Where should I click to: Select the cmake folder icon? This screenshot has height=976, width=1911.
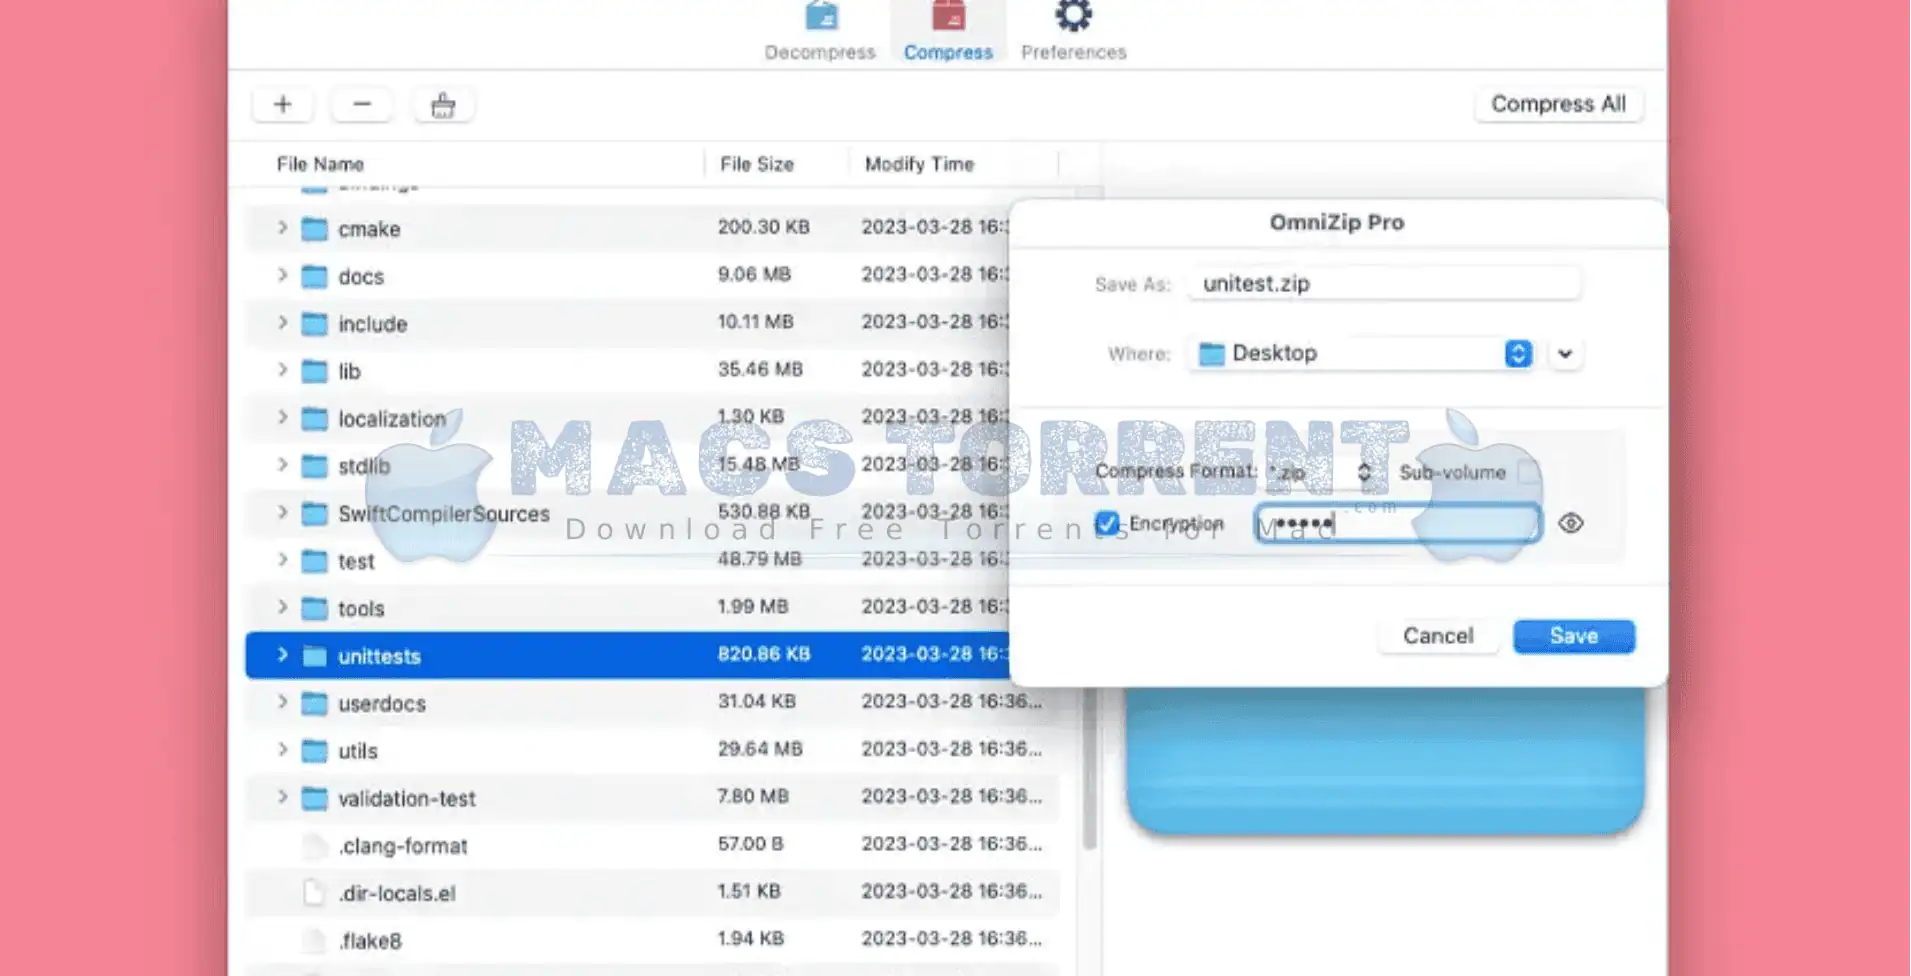click(x=314, y=229)
